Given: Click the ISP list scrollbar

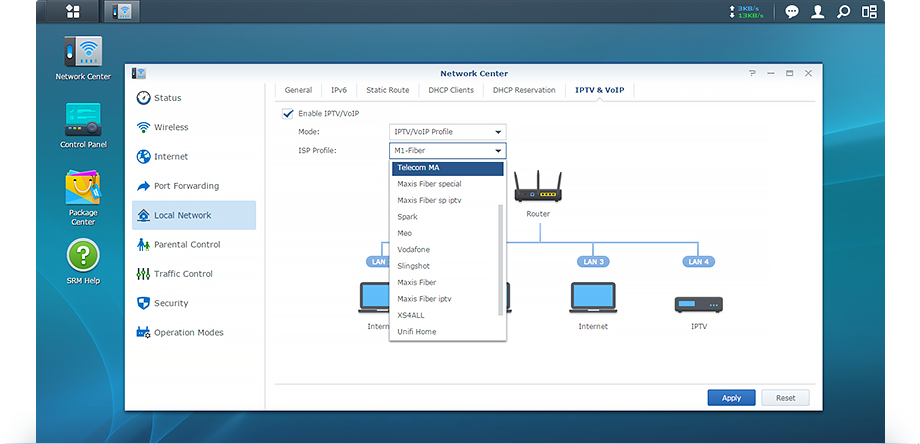Looking at the screenshot, I should pos(501,259).
